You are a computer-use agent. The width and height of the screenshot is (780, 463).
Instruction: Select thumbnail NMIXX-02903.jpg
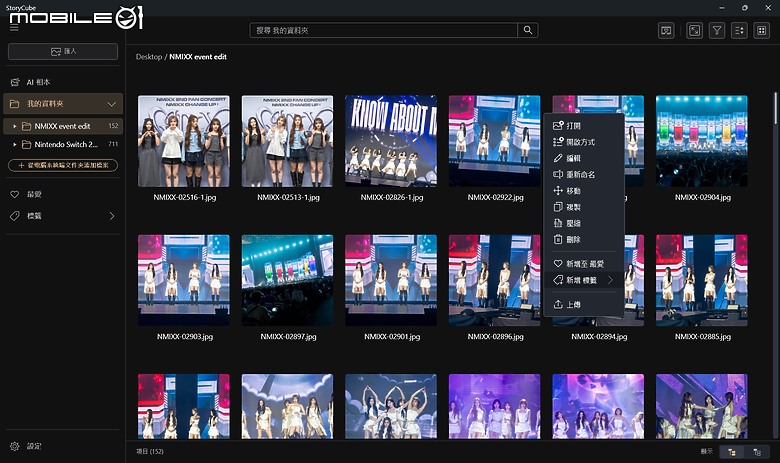[184, 280]
